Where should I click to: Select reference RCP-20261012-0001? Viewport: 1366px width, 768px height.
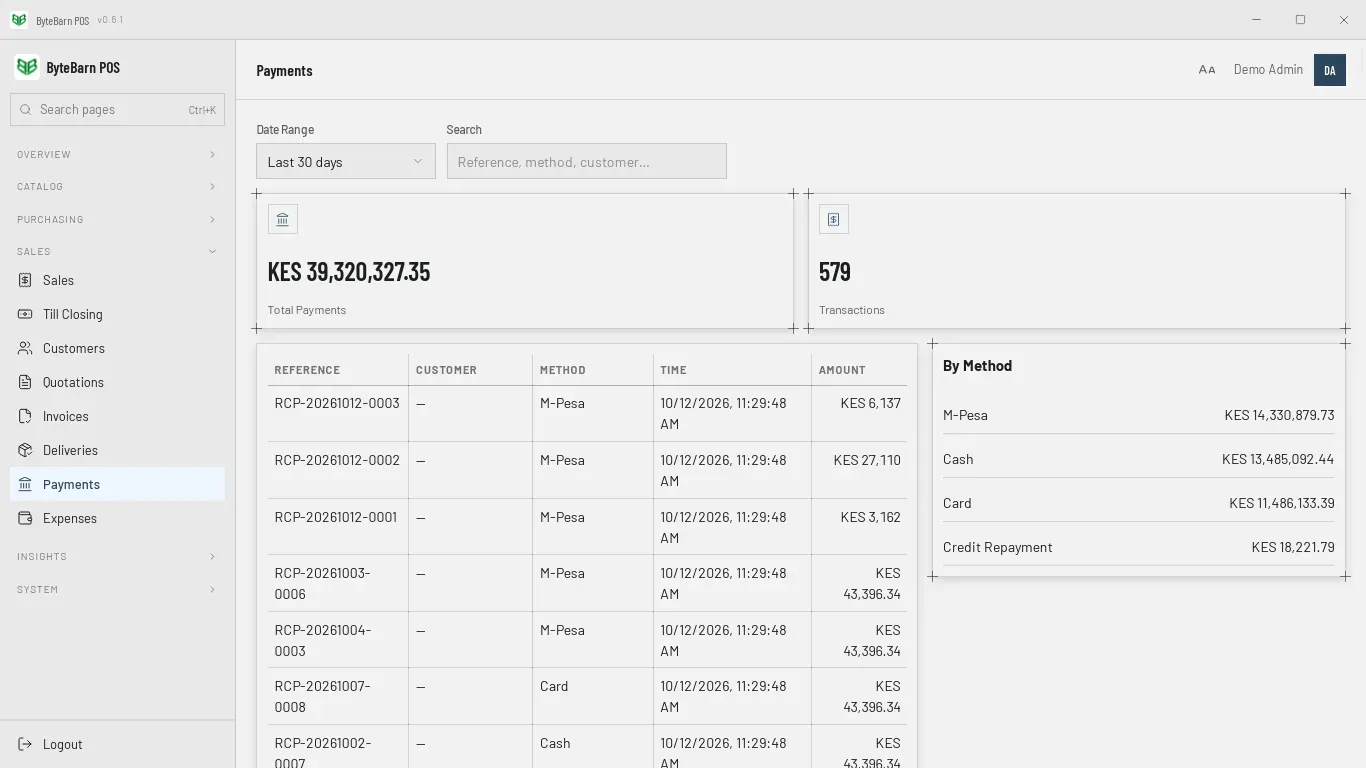336,518
